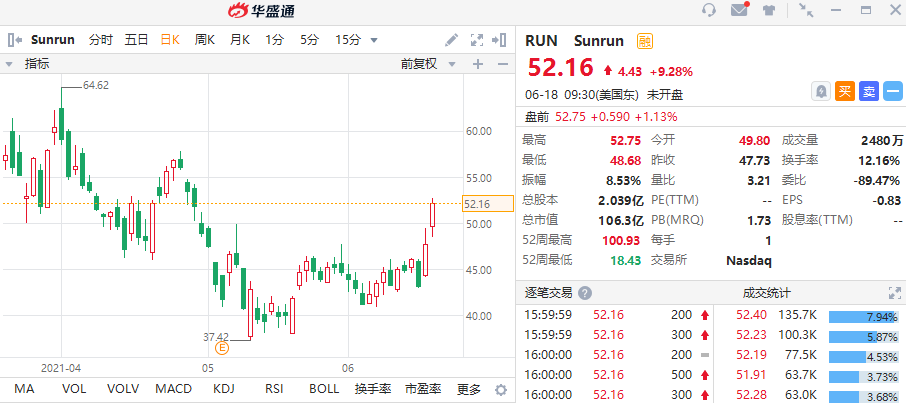Enable the 市盈率 indicator

click(423, 389)
